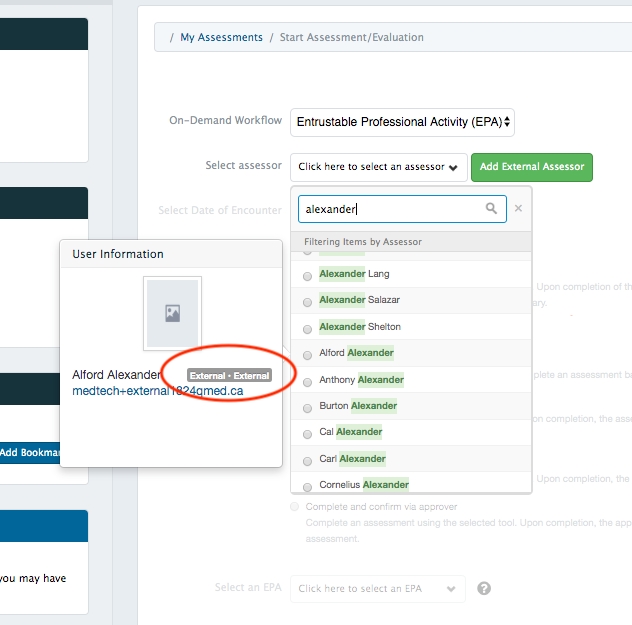Go to My Assessments breadcrumb
The width and height of the screenshot is (632, 625).
(x=221, y=38)
